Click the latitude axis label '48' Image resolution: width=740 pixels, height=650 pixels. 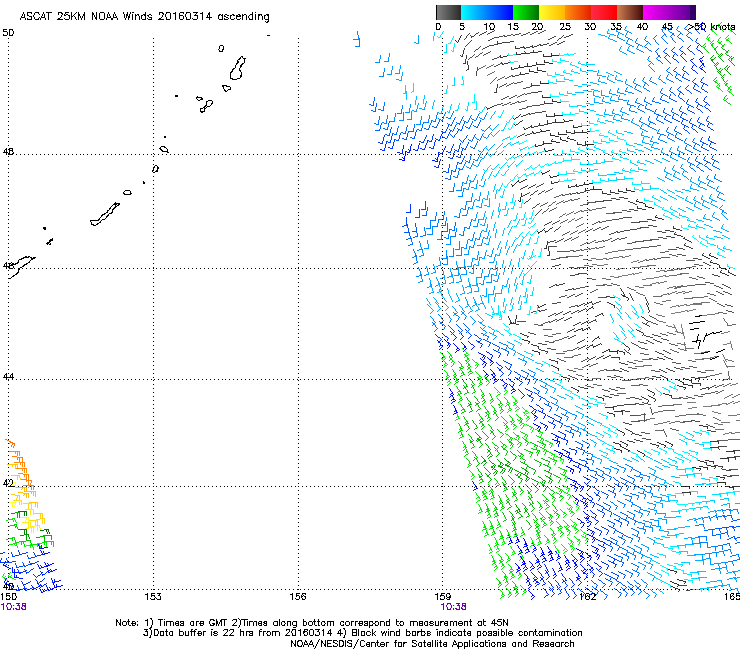pyautogui.click(x=8, y=152)
